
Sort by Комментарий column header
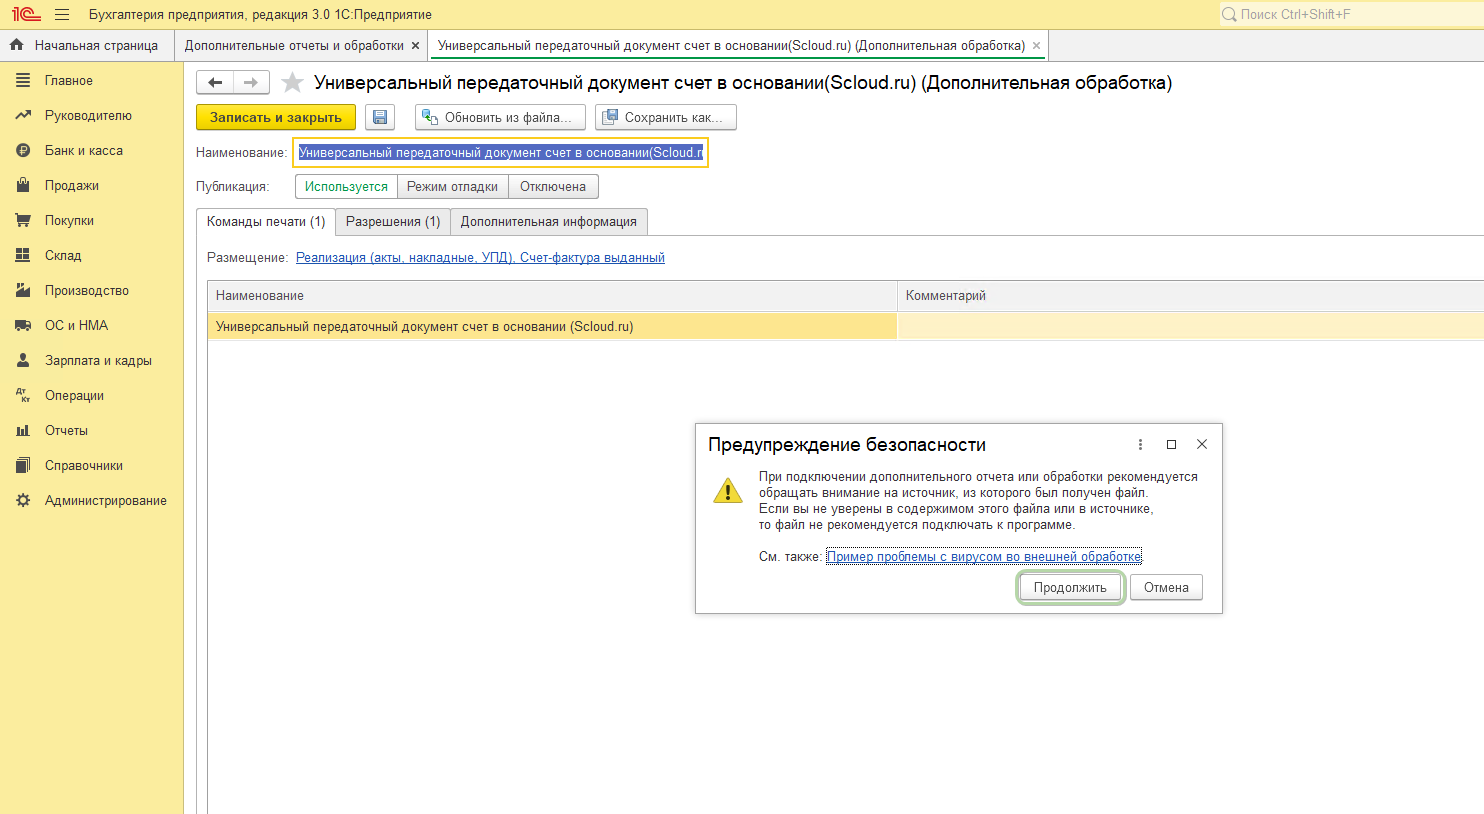click(1190, 296)
